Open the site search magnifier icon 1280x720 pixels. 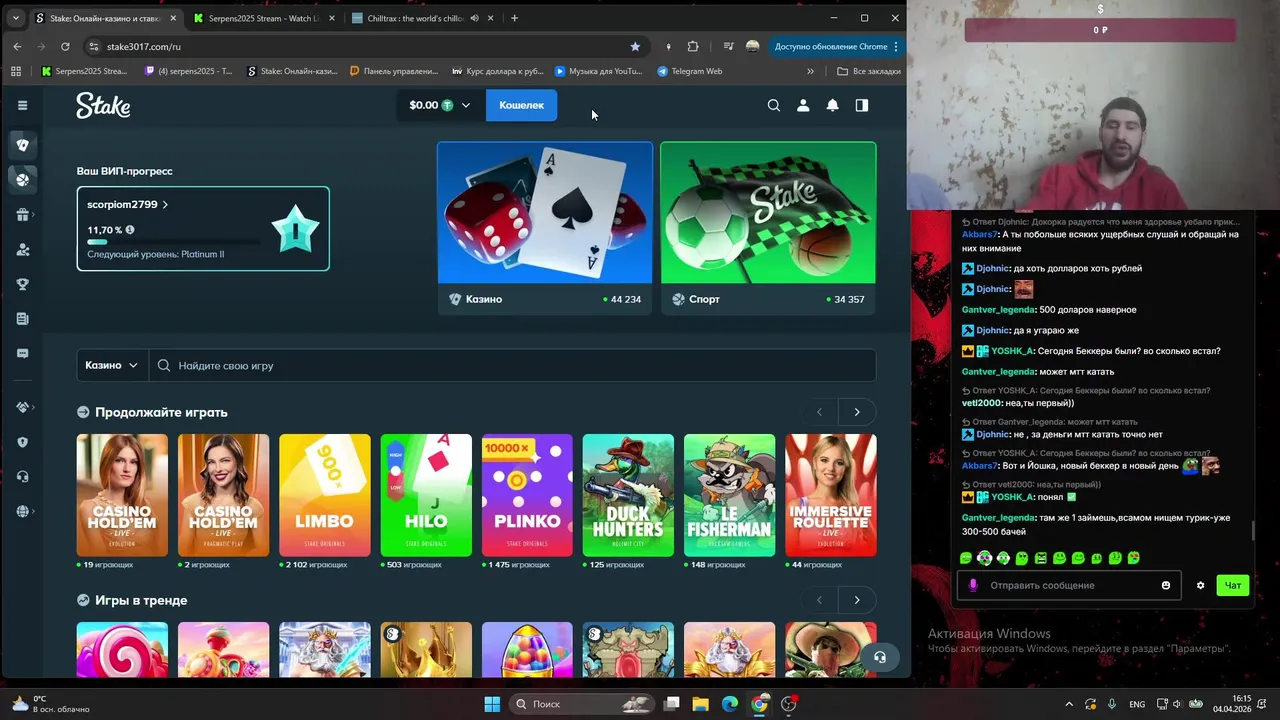(x=773, y=105)
